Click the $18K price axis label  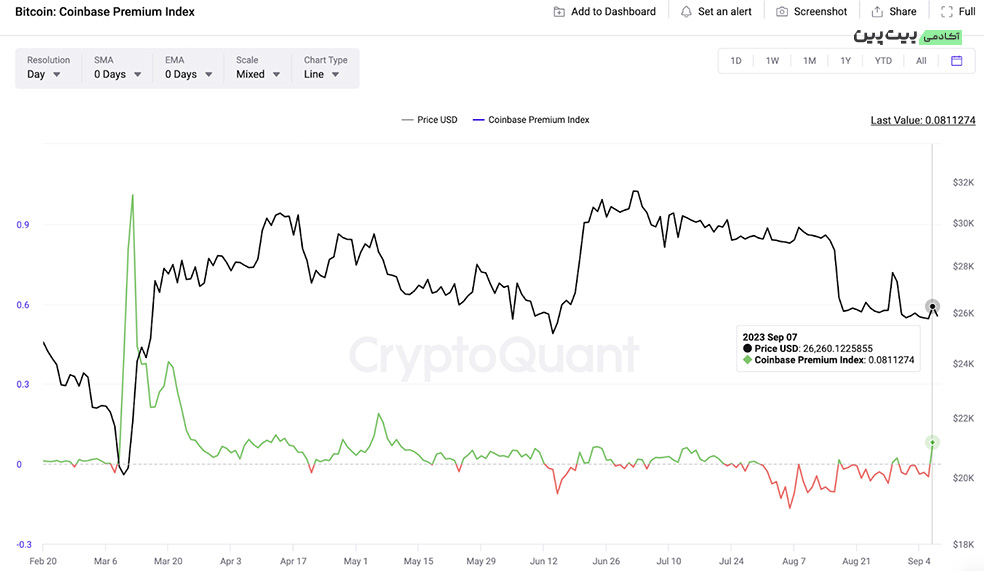click(963, 545)
